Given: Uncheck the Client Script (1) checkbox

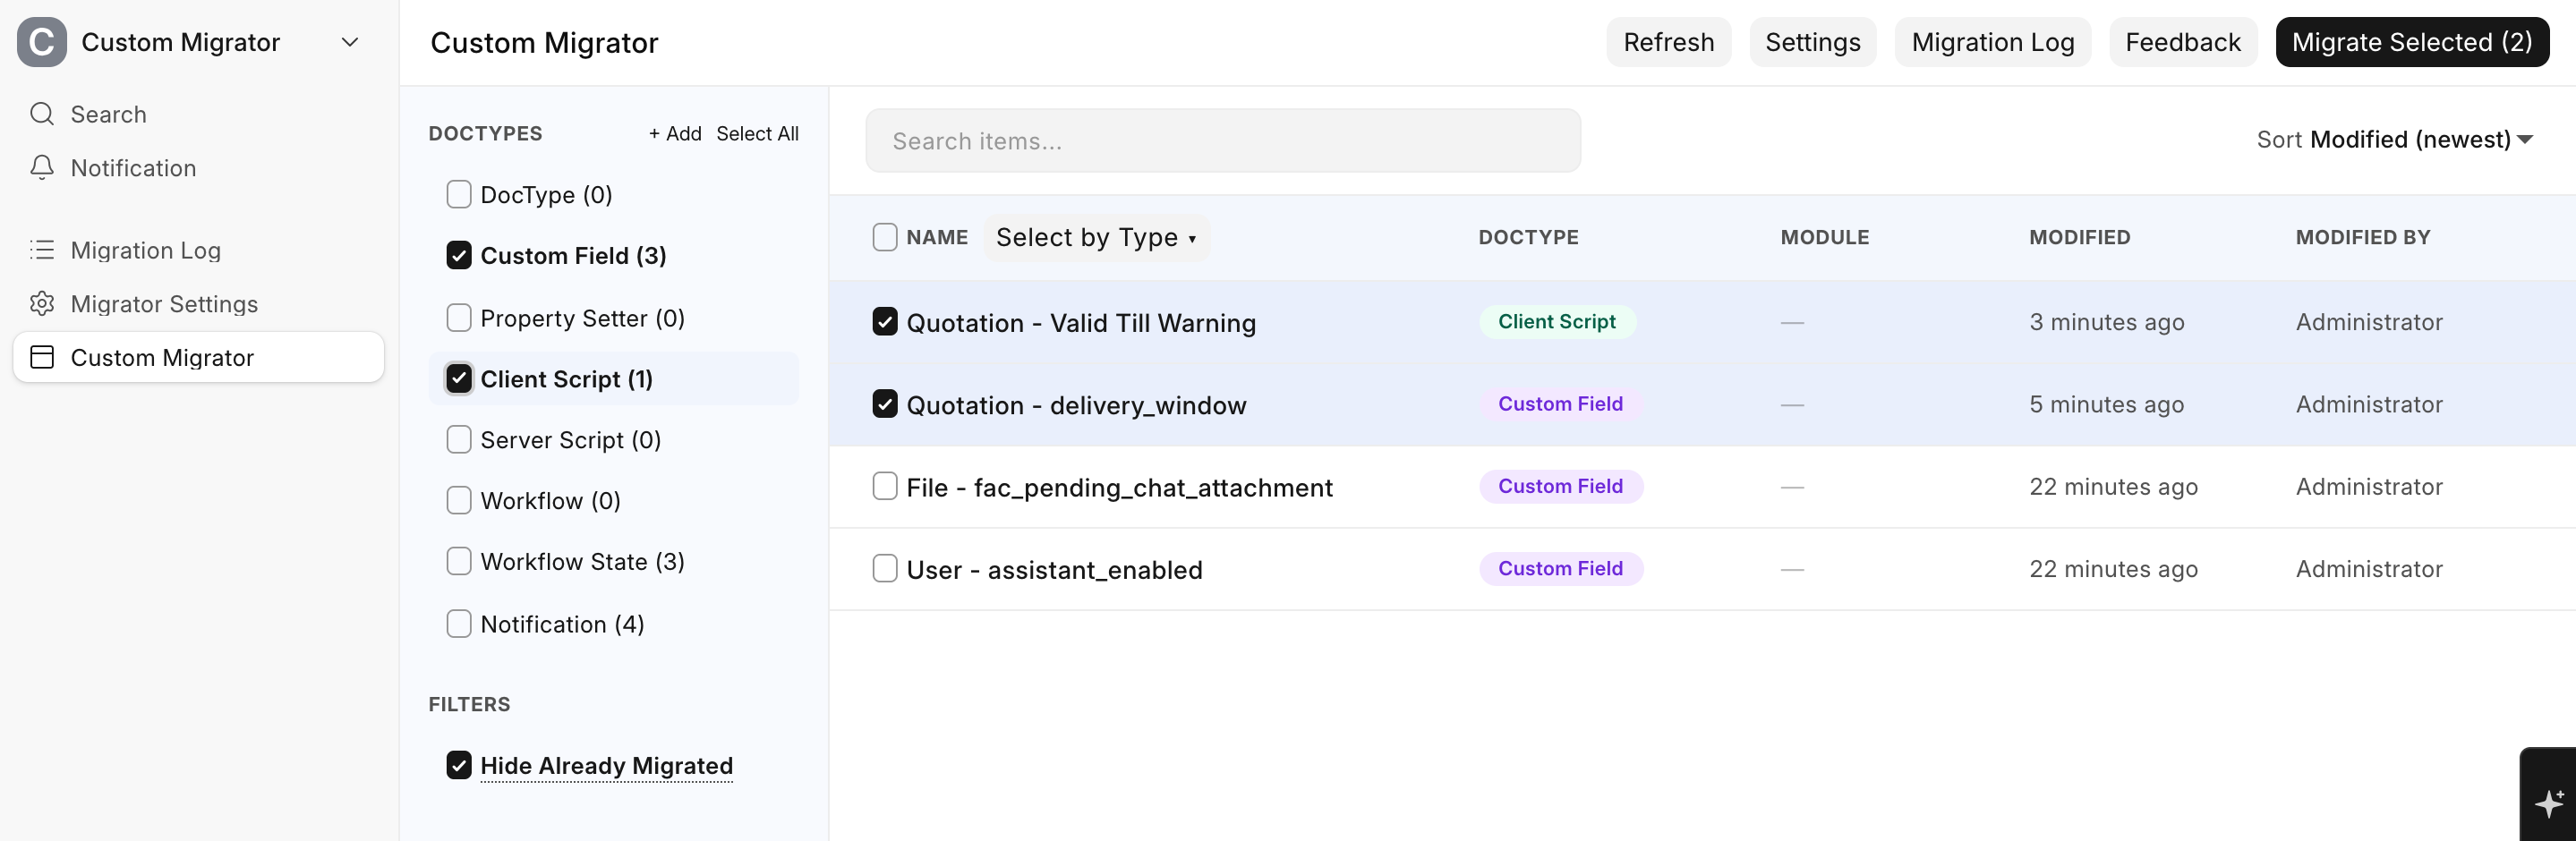Looking at the screenshot, I should coord(459,379).
